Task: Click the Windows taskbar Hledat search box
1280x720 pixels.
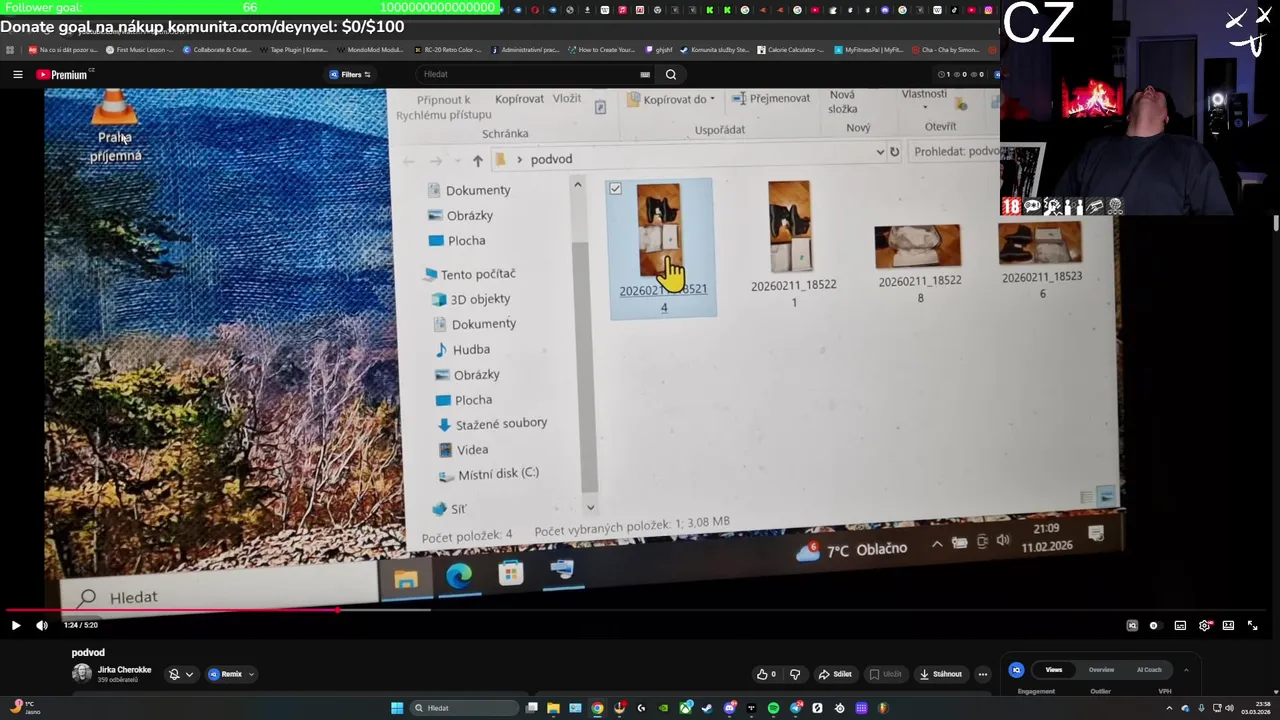Action: [465, 708]
